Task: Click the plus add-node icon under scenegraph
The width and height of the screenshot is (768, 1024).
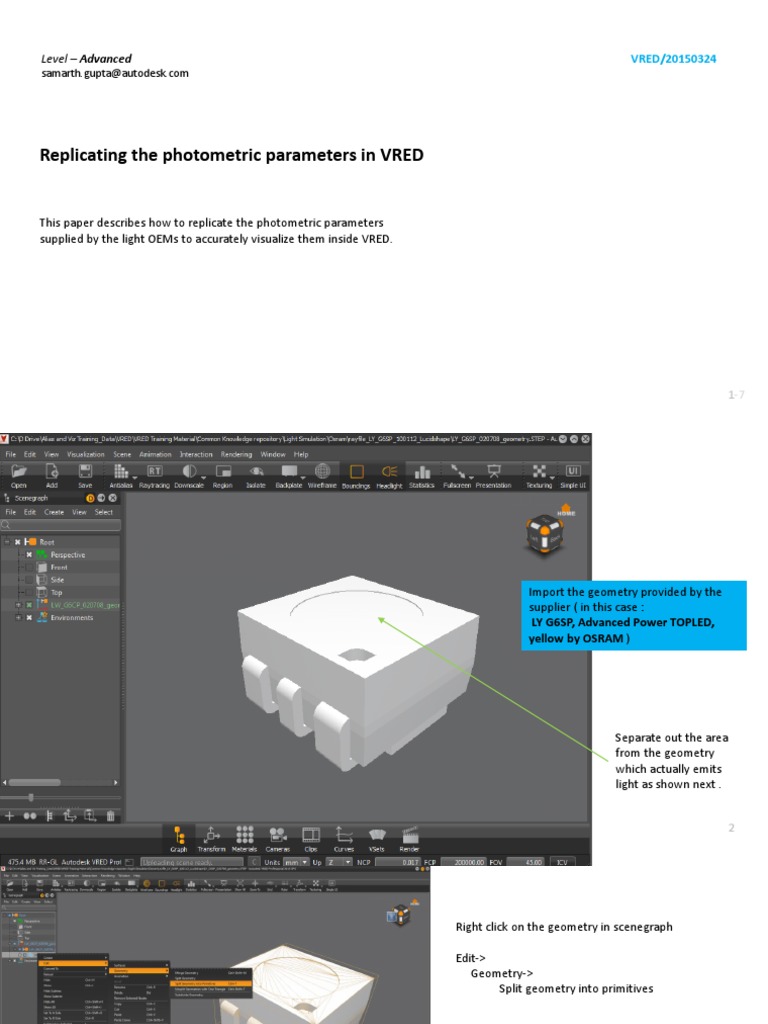Action: 9,816
